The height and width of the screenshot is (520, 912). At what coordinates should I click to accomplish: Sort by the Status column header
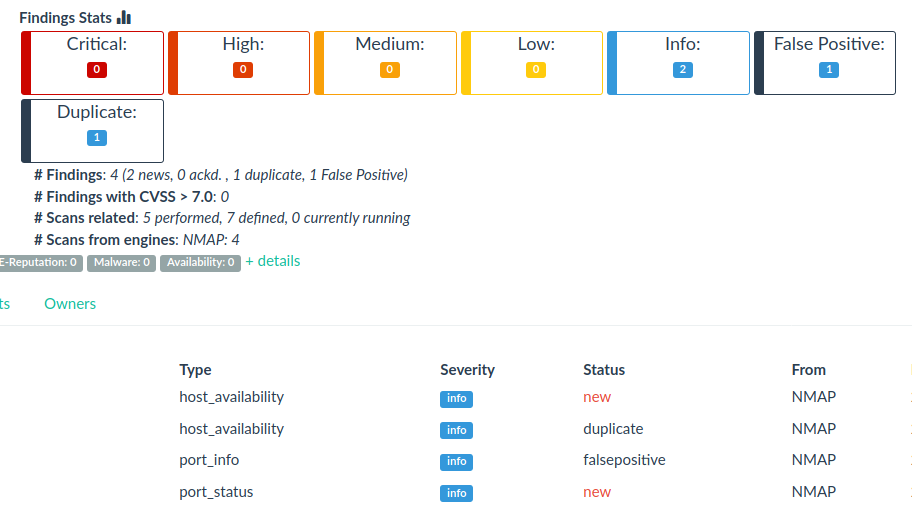[604, 370]
